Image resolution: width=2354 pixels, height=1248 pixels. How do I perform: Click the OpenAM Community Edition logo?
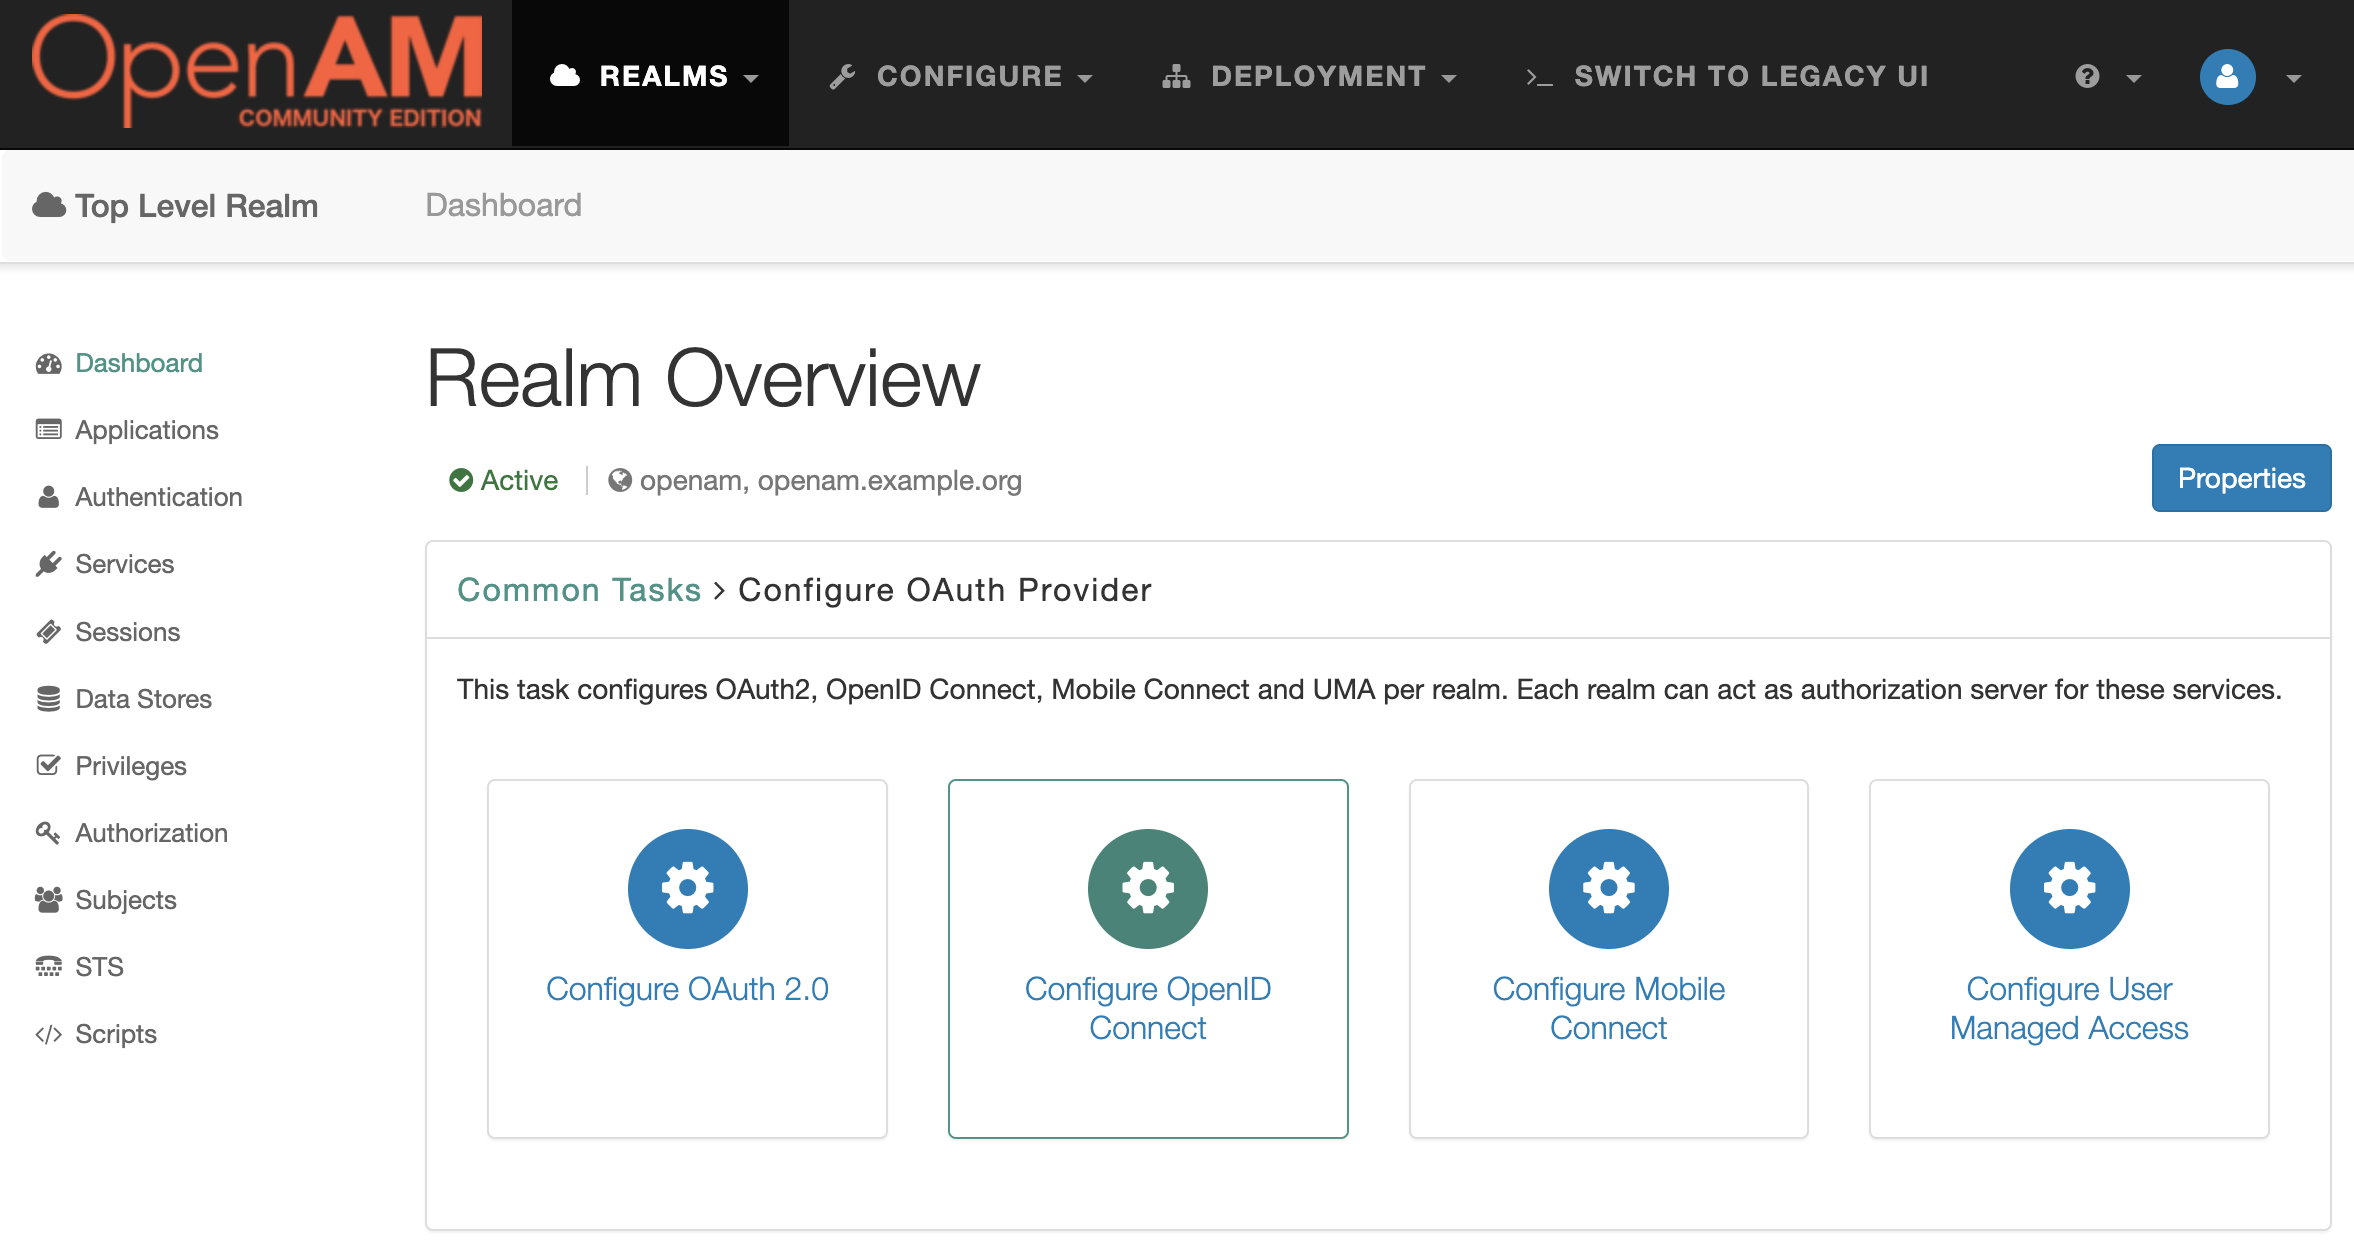(x=257, y=72)
